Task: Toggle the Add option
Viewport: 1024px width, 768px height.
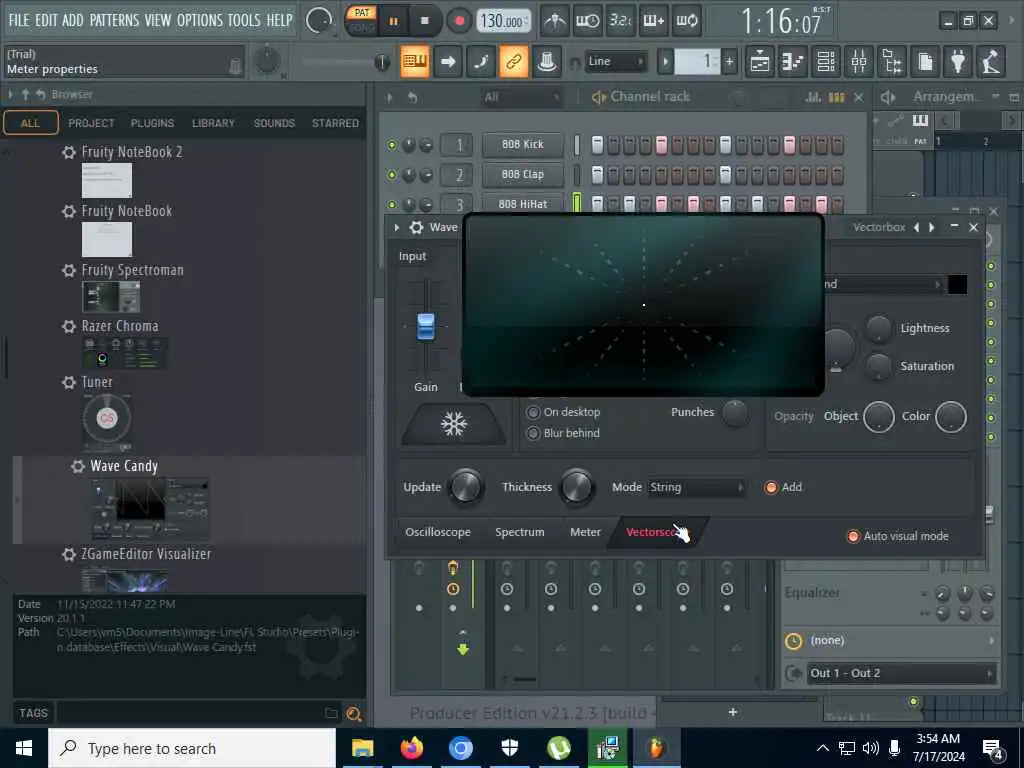Action: [771, 487]
